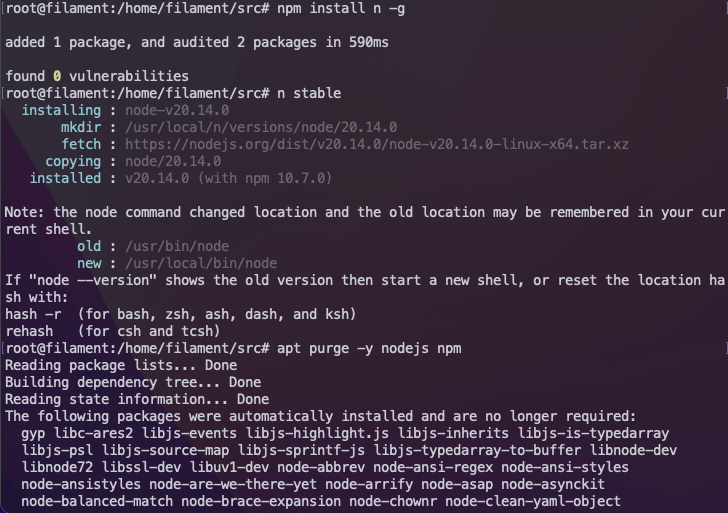Click the 'installed' status label
Image resolution: width=728 pixels, height=513 pixels.
tap(65, 178)
